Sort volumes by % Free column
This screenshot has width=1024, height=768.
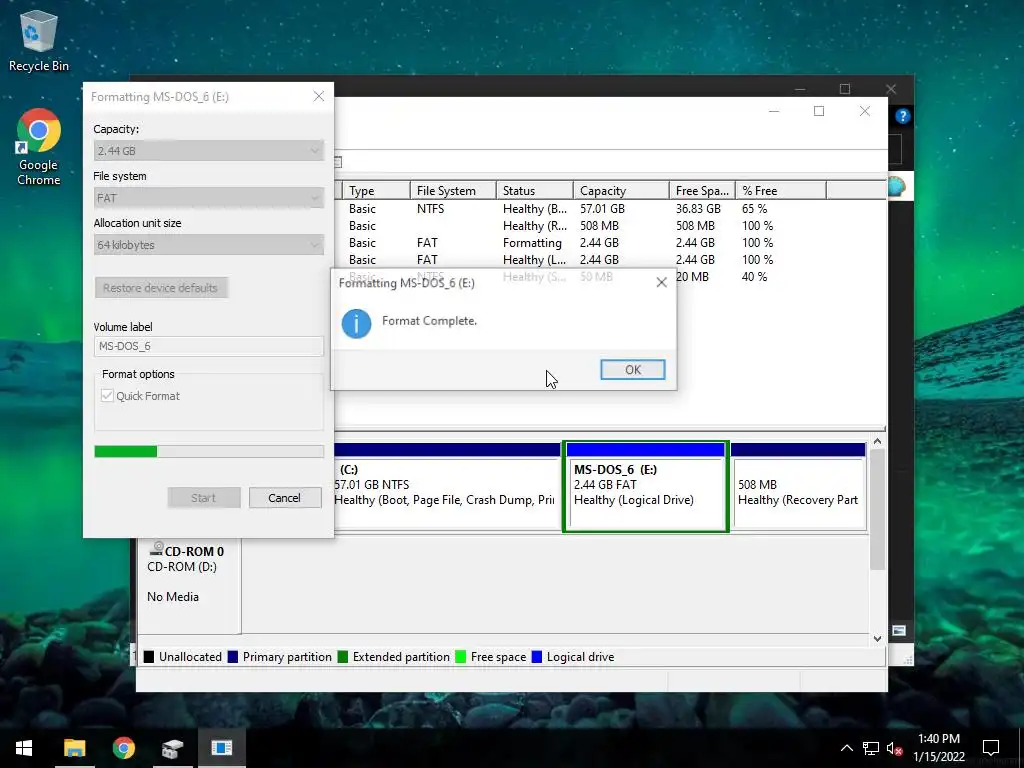[780, 191]
